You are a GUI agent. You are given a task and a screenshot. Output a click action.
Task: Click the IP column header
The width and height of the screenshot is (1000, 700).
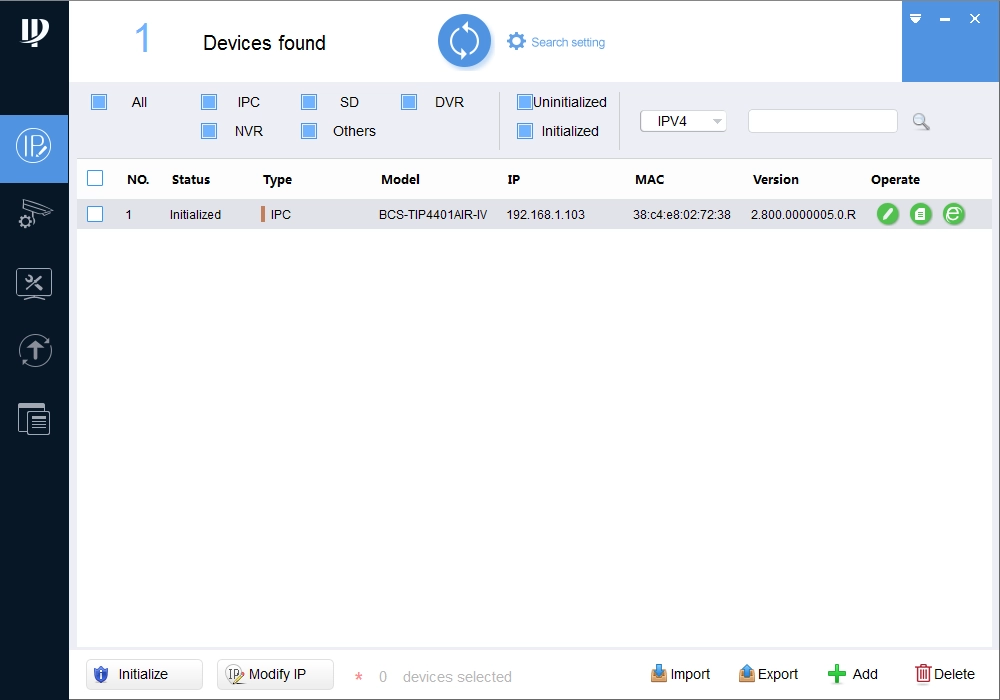pos(513,180)
